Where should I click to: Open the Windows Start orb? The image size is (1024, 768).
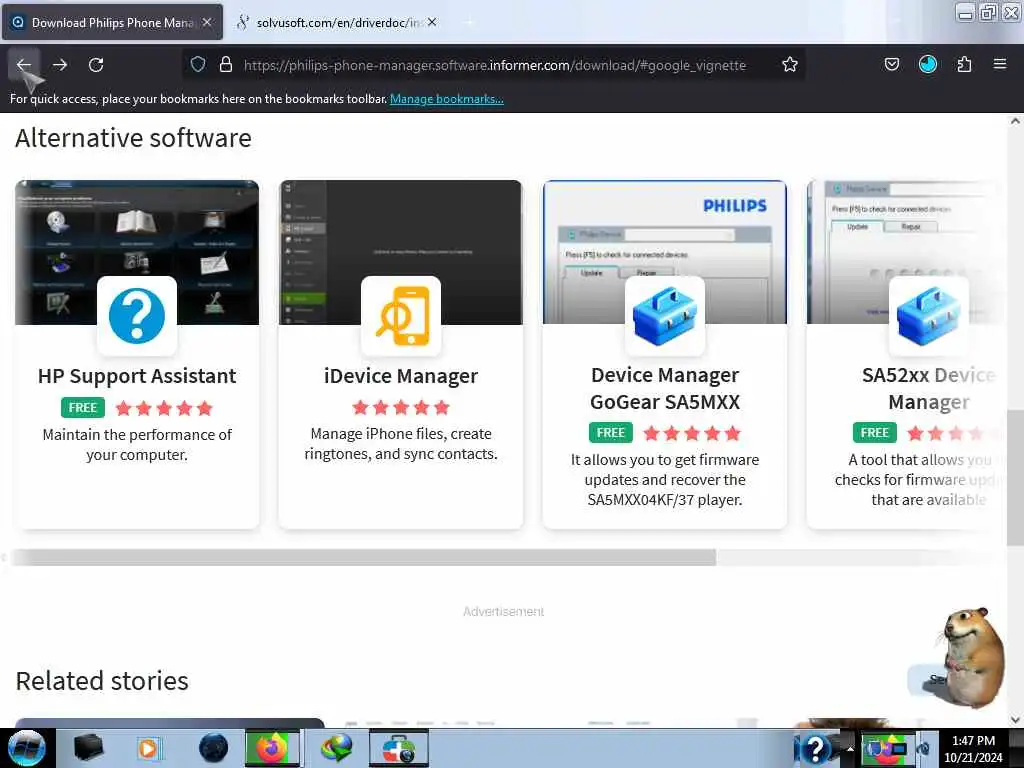(27, 748)
